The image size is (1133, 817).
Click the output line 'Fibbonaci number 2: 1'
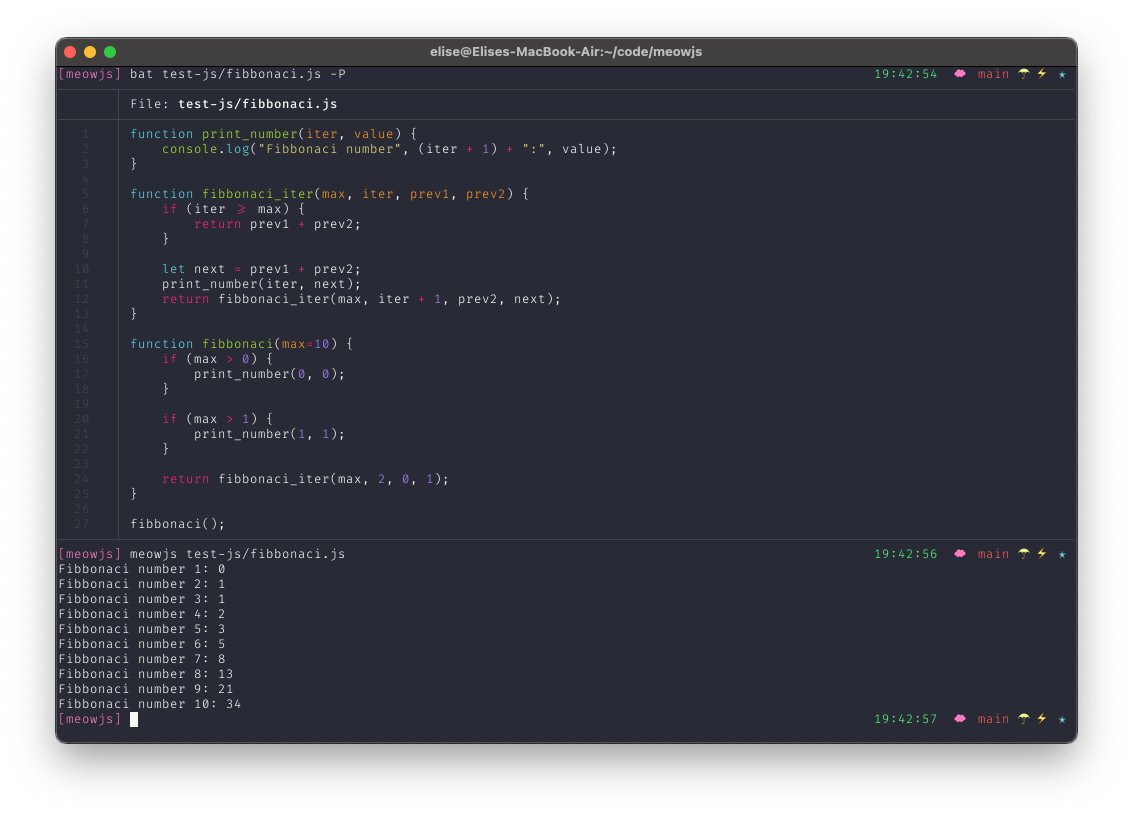142,584
